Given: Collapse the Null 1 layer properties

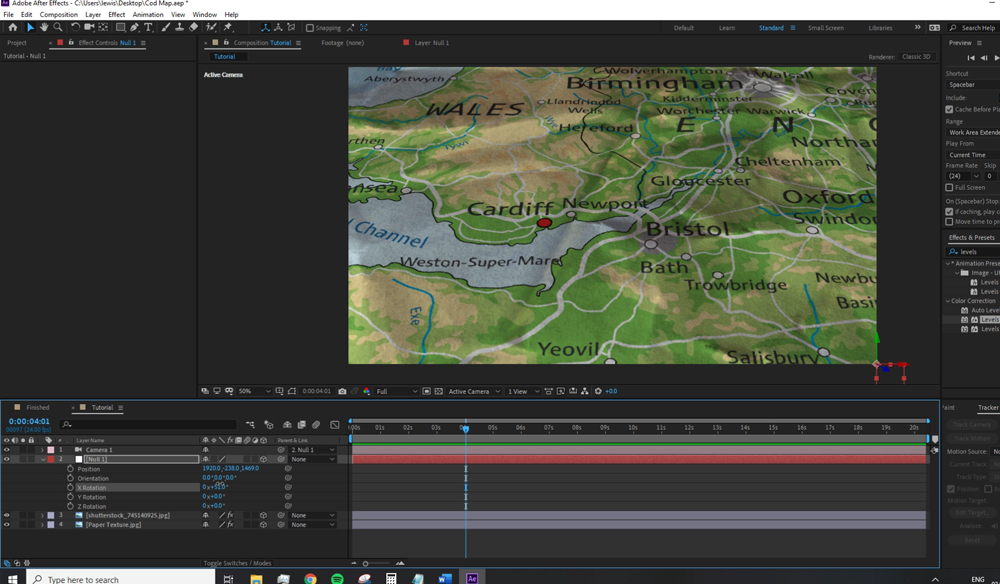Looking at the screenshot, I should (x=43, y=459).
